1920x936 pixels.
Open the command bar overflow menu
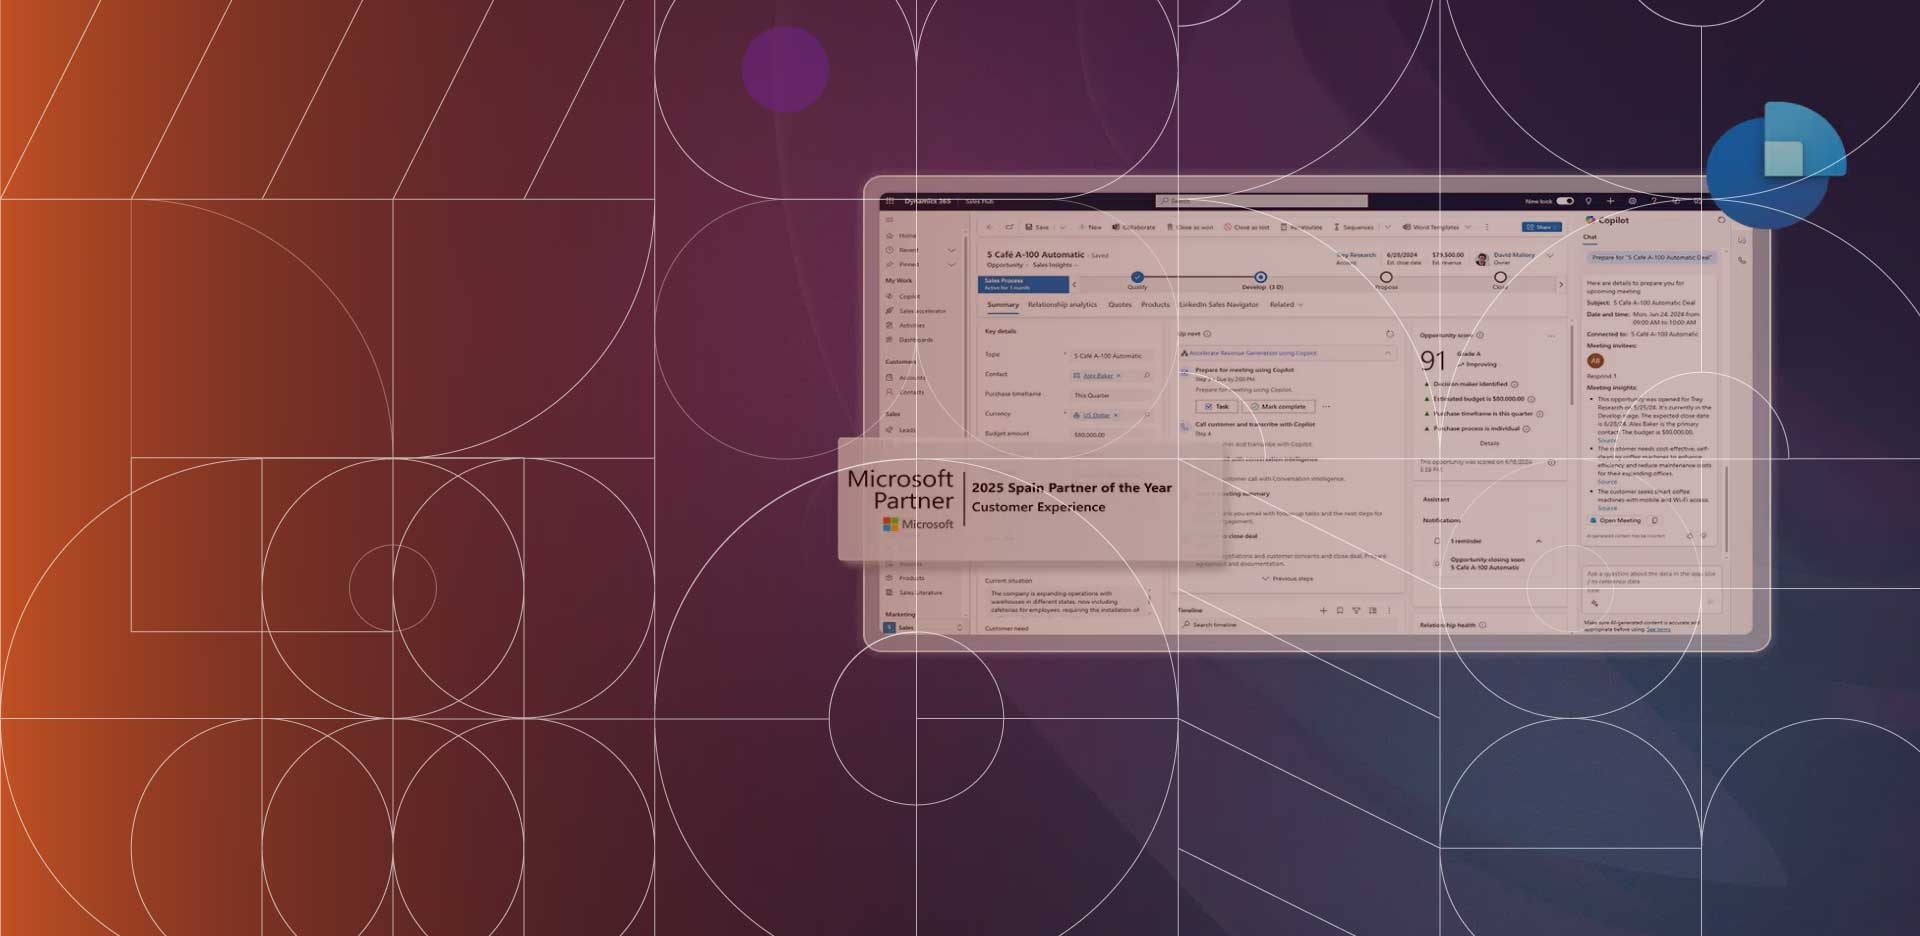1487,227
